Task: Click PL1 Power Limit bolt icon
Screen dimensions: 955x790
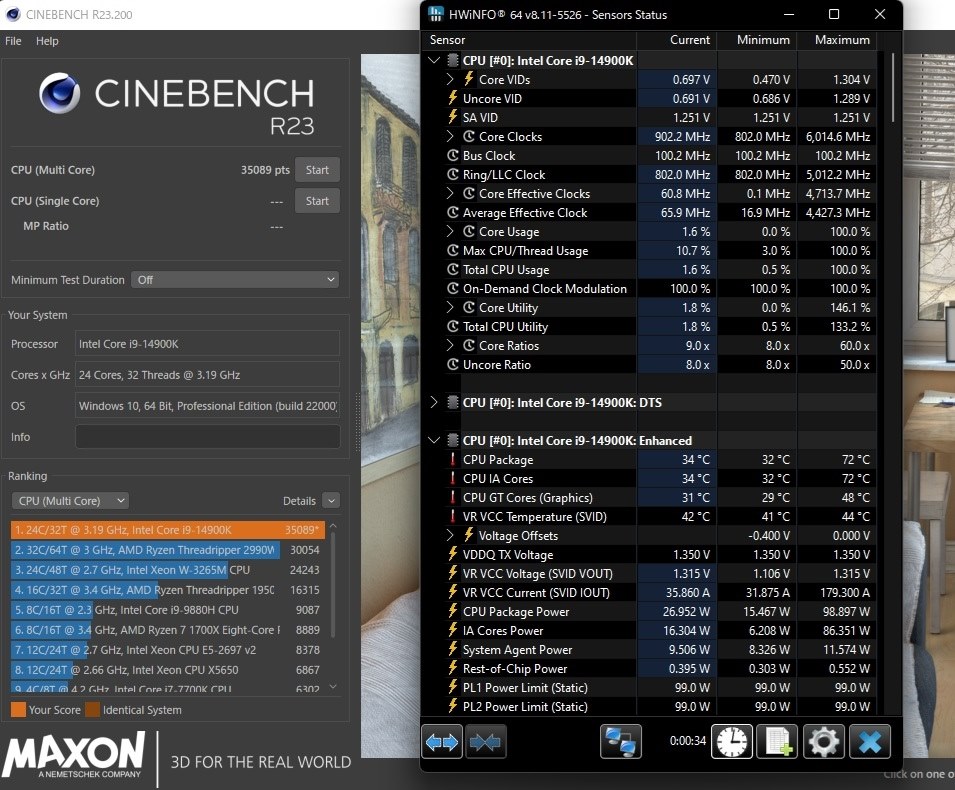Action: click(x=453, y=687)
